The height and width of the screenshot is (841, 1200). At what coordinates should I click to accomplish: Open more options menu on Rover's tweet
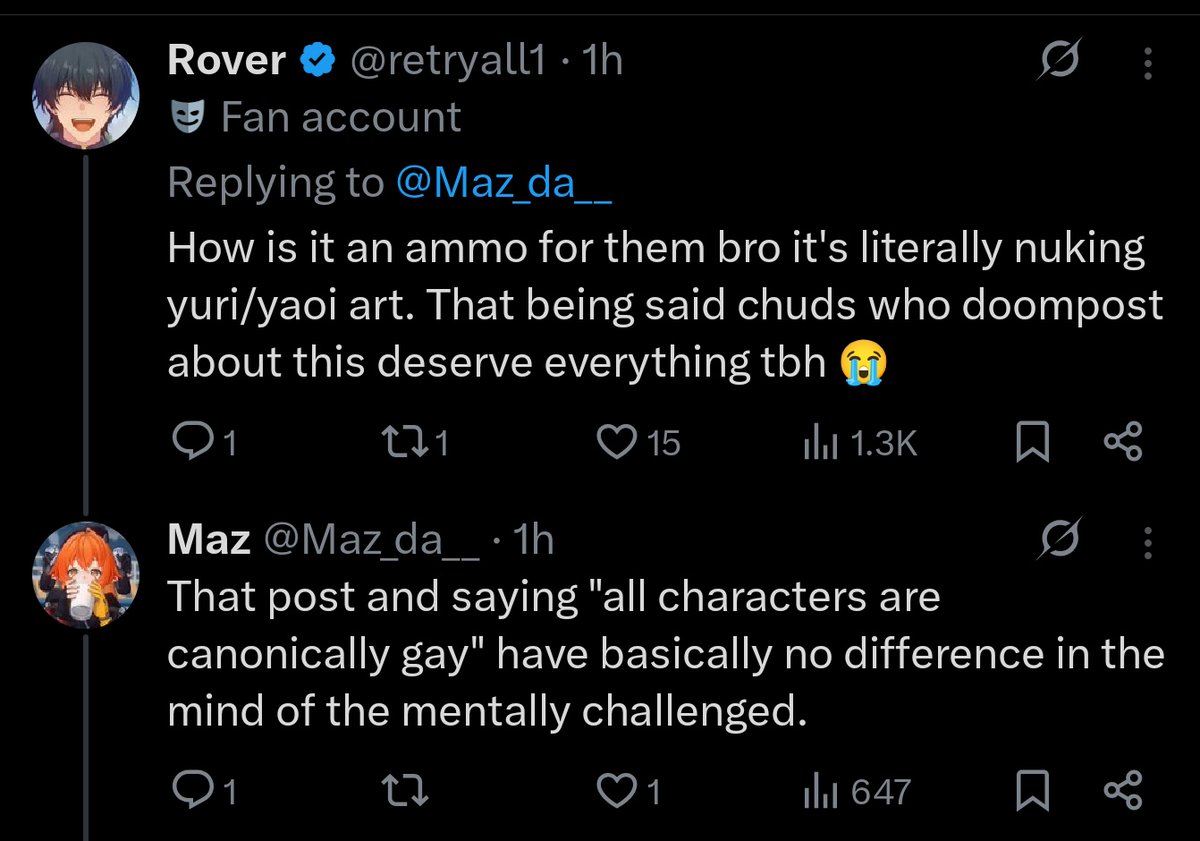1146,64
